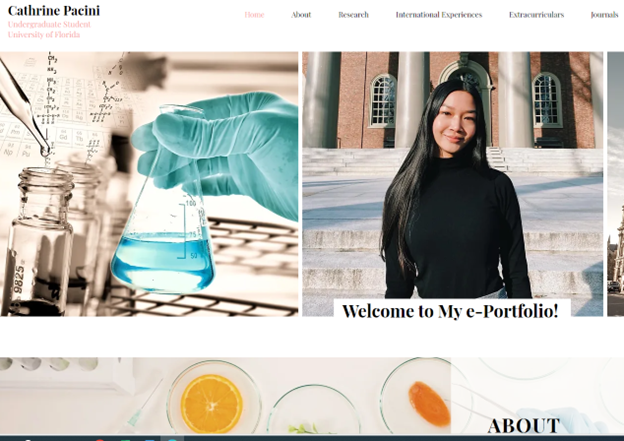Click the Cathrine Pacini site title
The image size is (624, 441).
click(54, 10)
